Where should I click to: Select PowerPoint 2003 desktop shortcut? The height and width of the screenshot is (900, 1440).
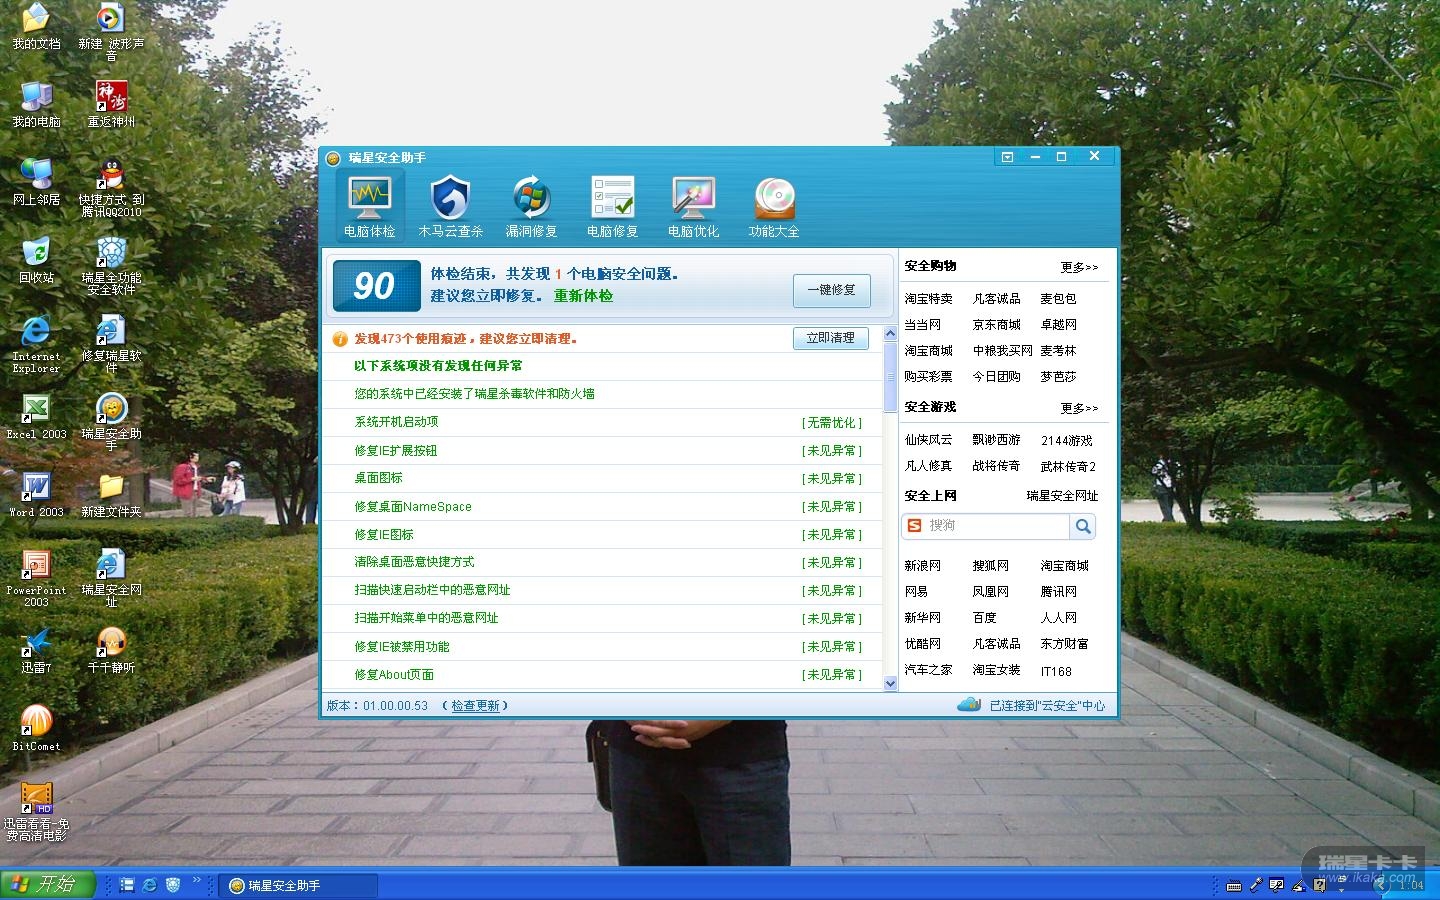tap(36, 578)
